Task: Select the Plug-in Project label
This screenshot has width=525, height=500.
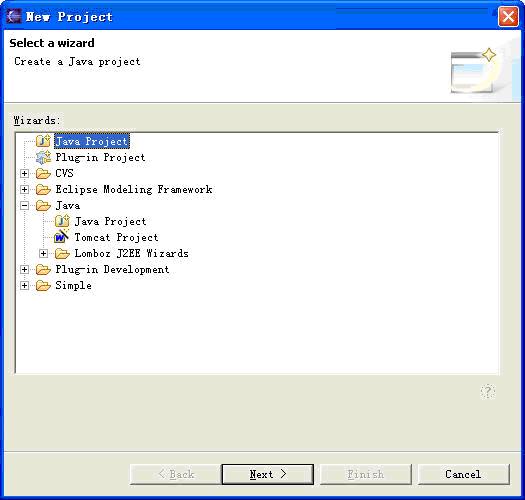Action: (x=100, y=157)
